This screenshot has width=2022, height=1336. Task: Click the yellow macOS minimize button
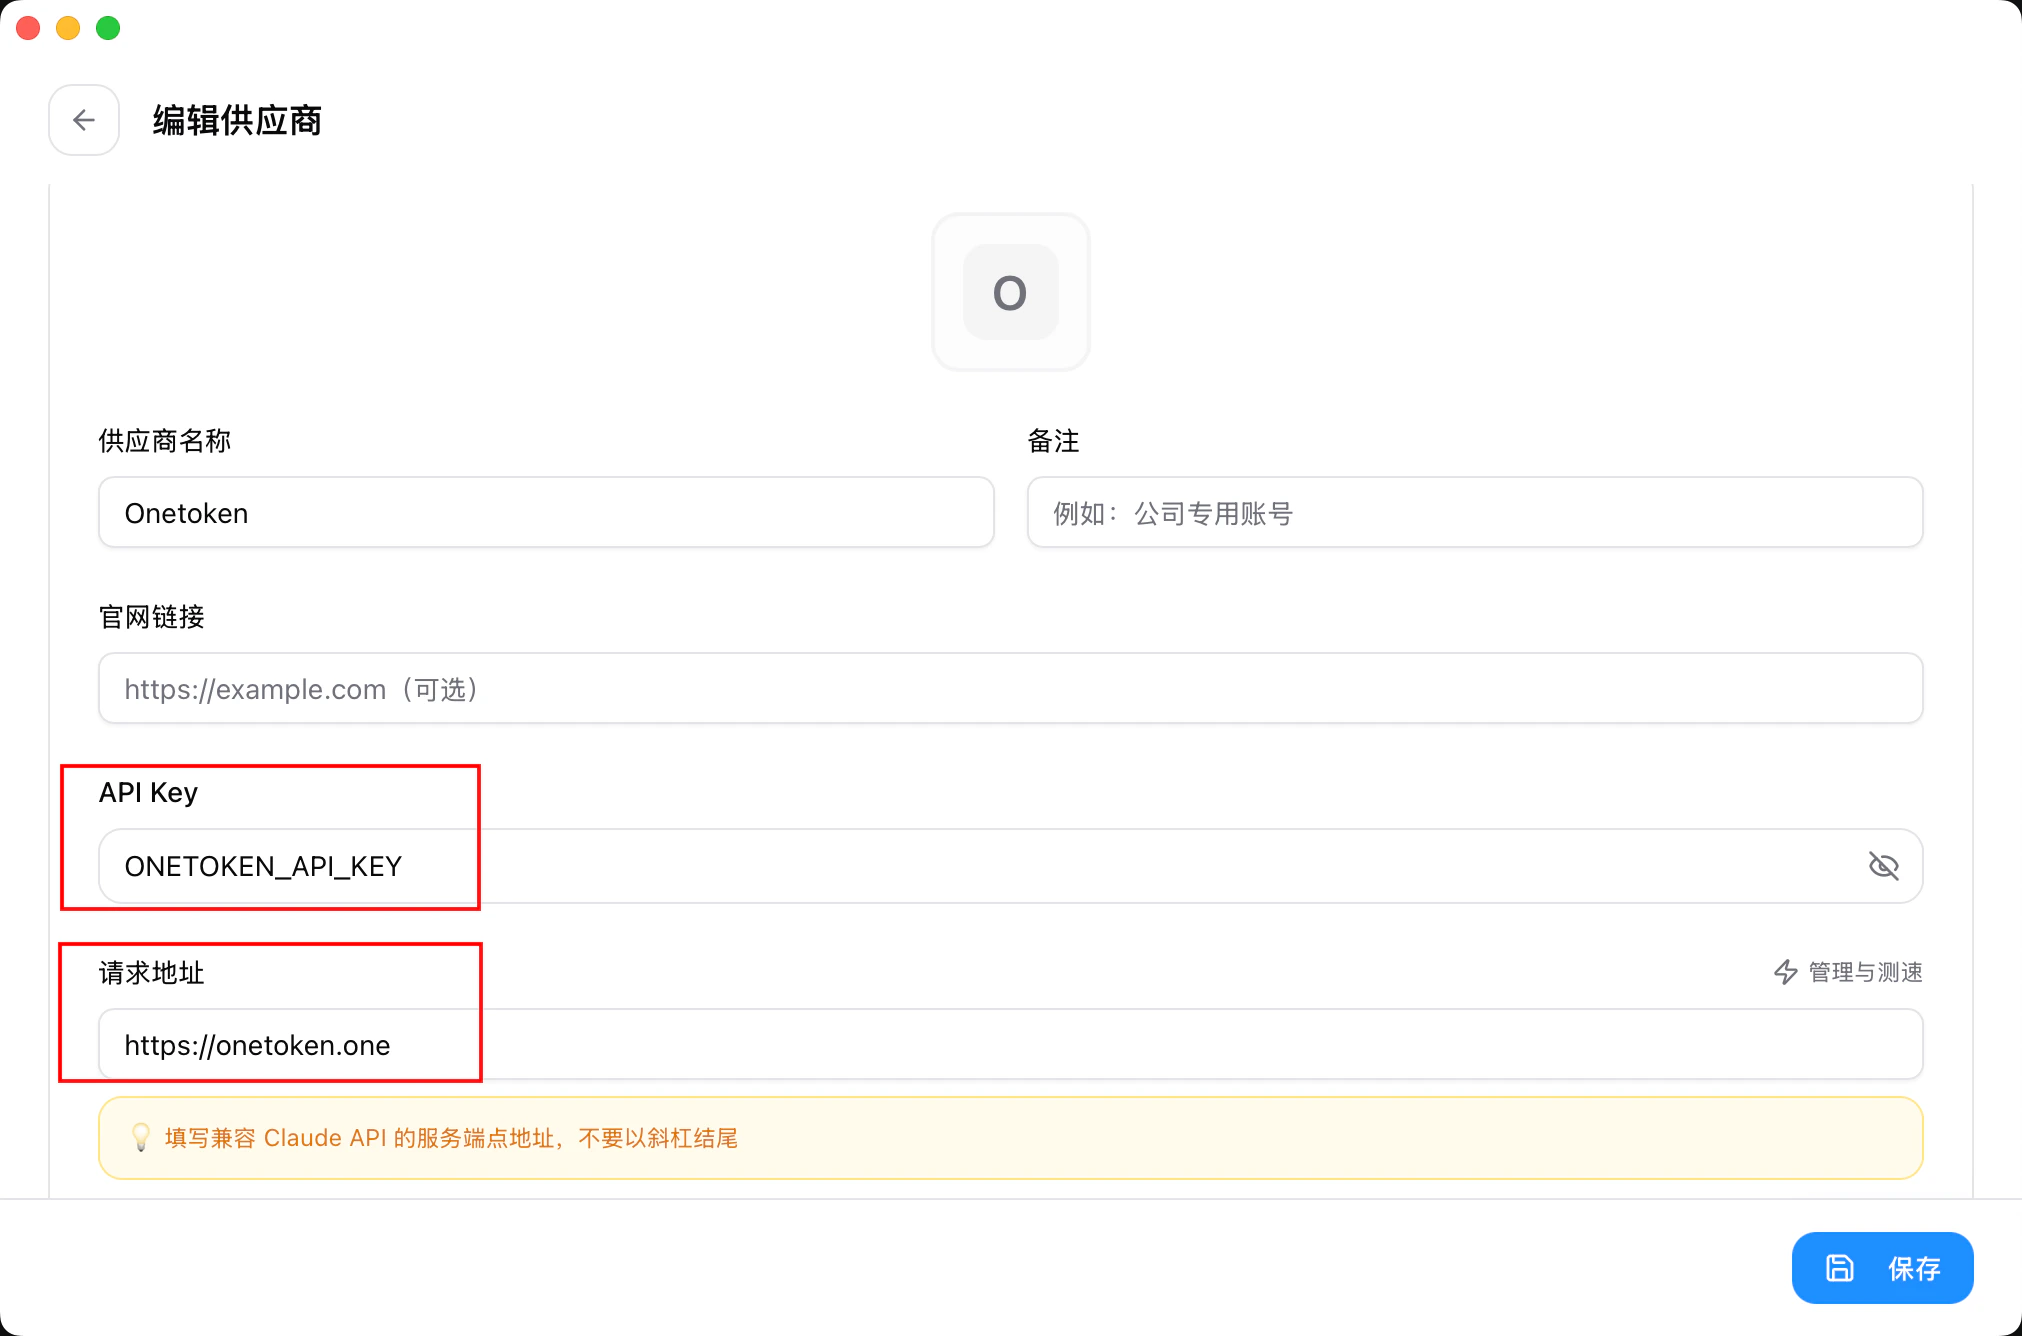pos(68,28)
